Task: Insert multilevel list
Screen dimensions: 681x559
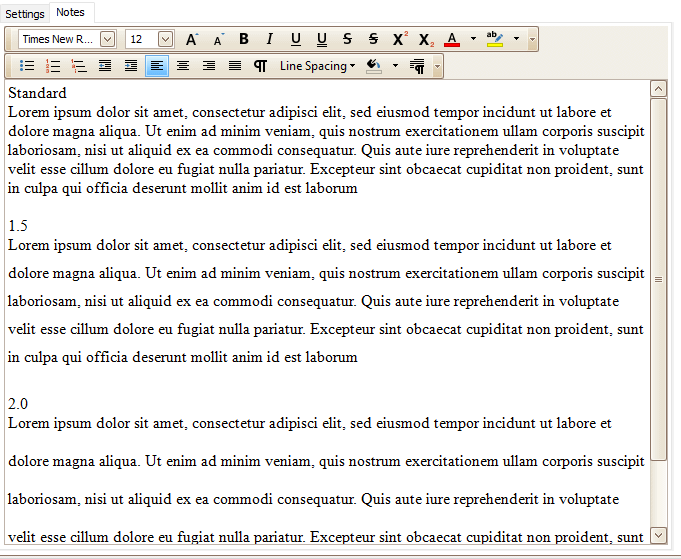Action: coord(79,66)
